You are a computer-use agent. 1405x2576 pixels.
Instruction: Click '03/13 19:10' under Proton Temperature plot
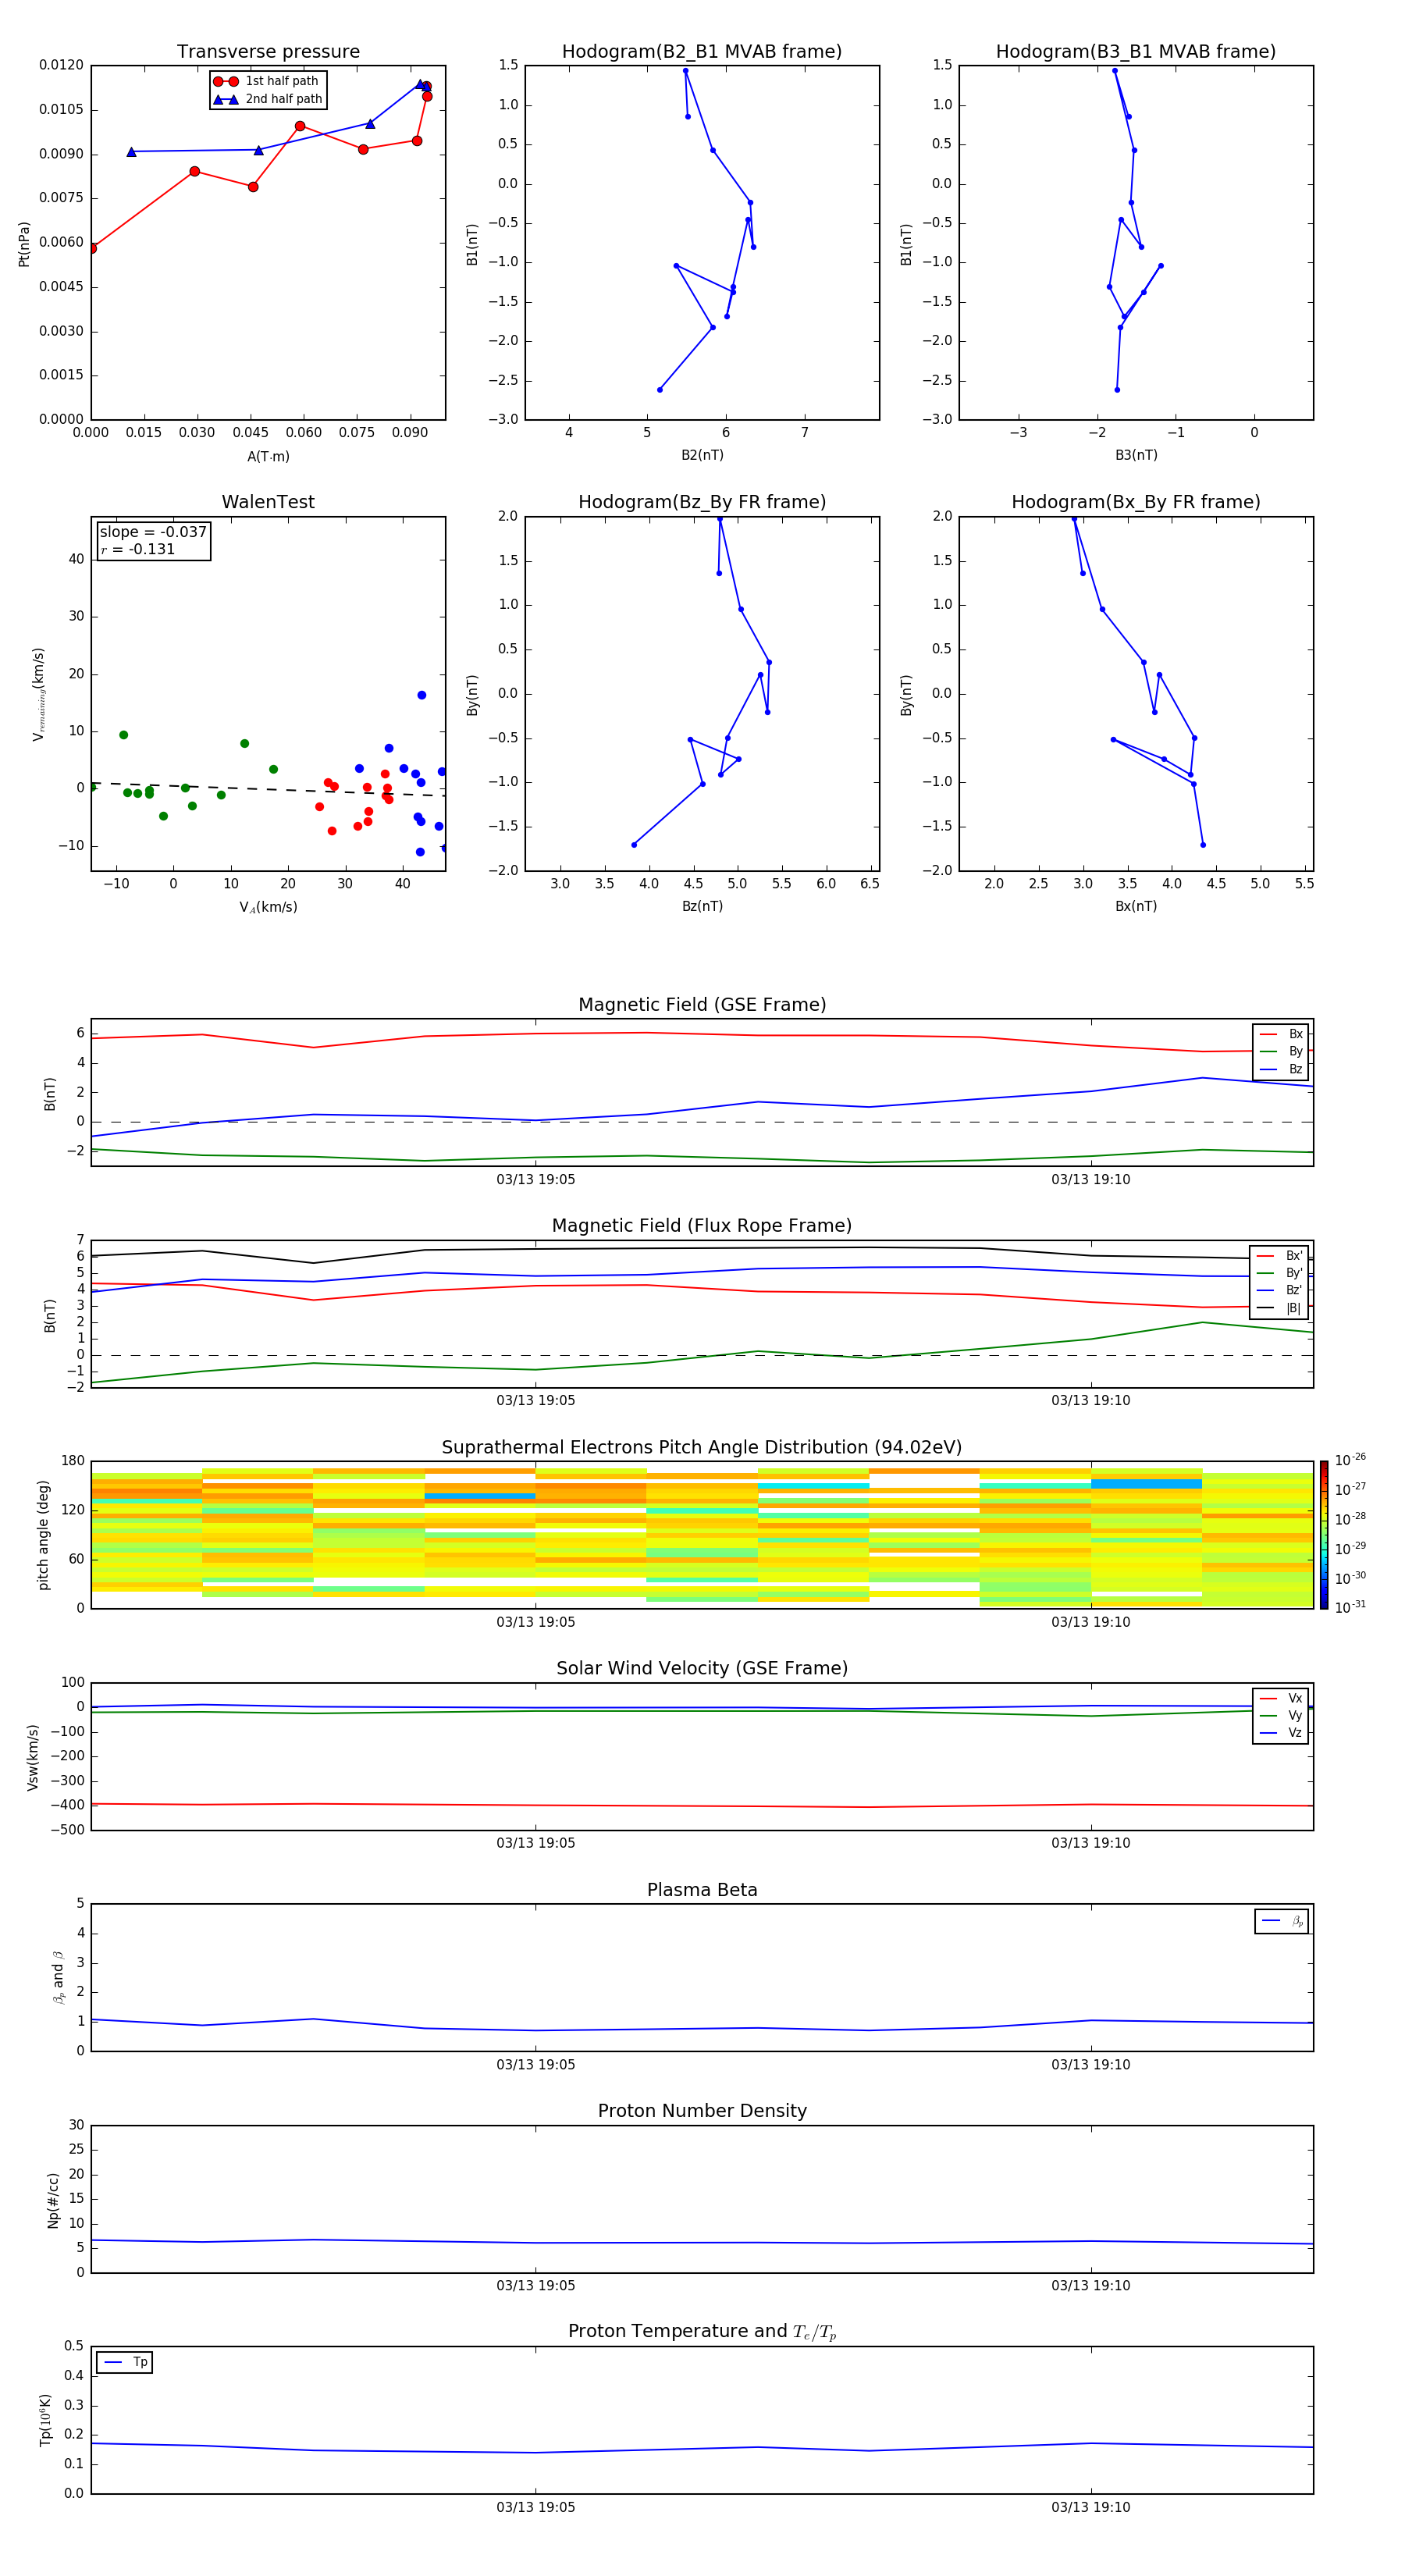pyautogui.click(x=1091, y=2508)
